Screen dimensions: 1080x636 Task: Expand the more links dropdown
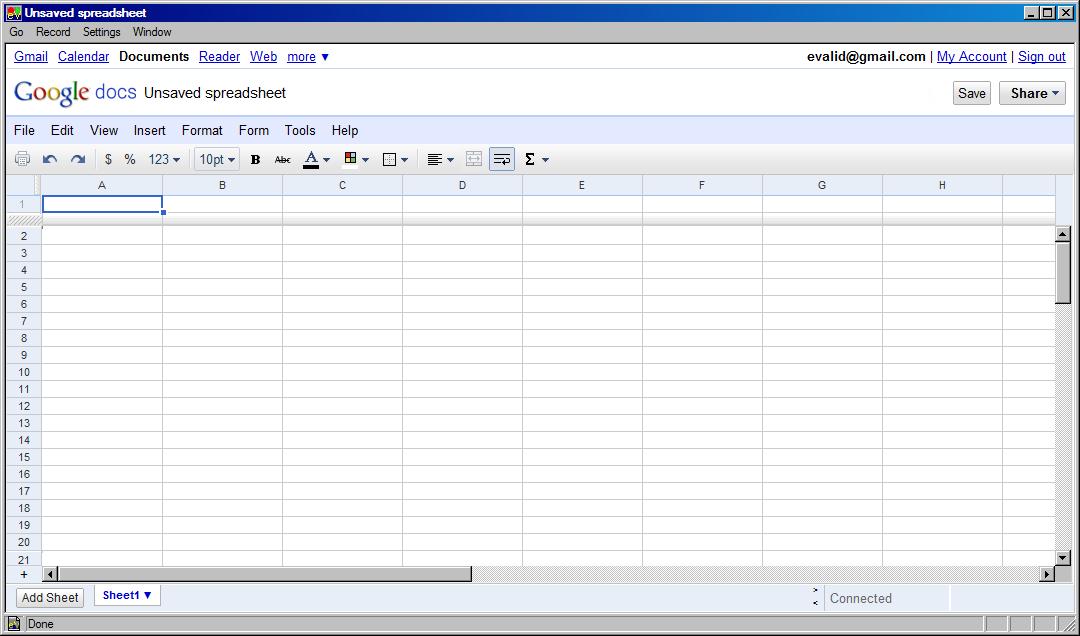pyautogui.click(x=308, y=57)
